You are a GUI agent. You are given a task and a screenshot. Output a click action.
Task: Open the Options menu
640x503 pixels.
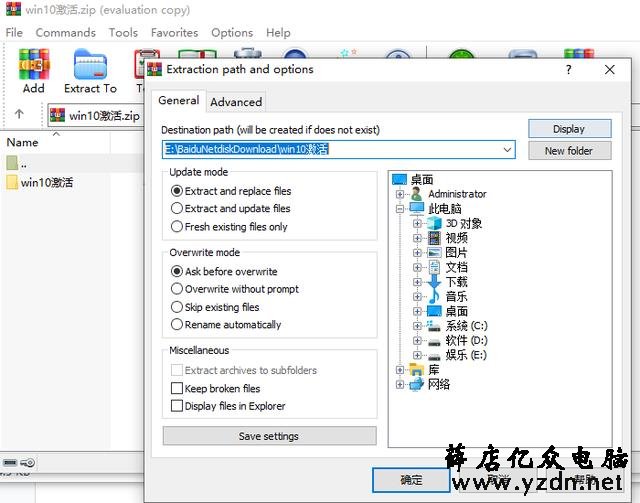[232, 33]
